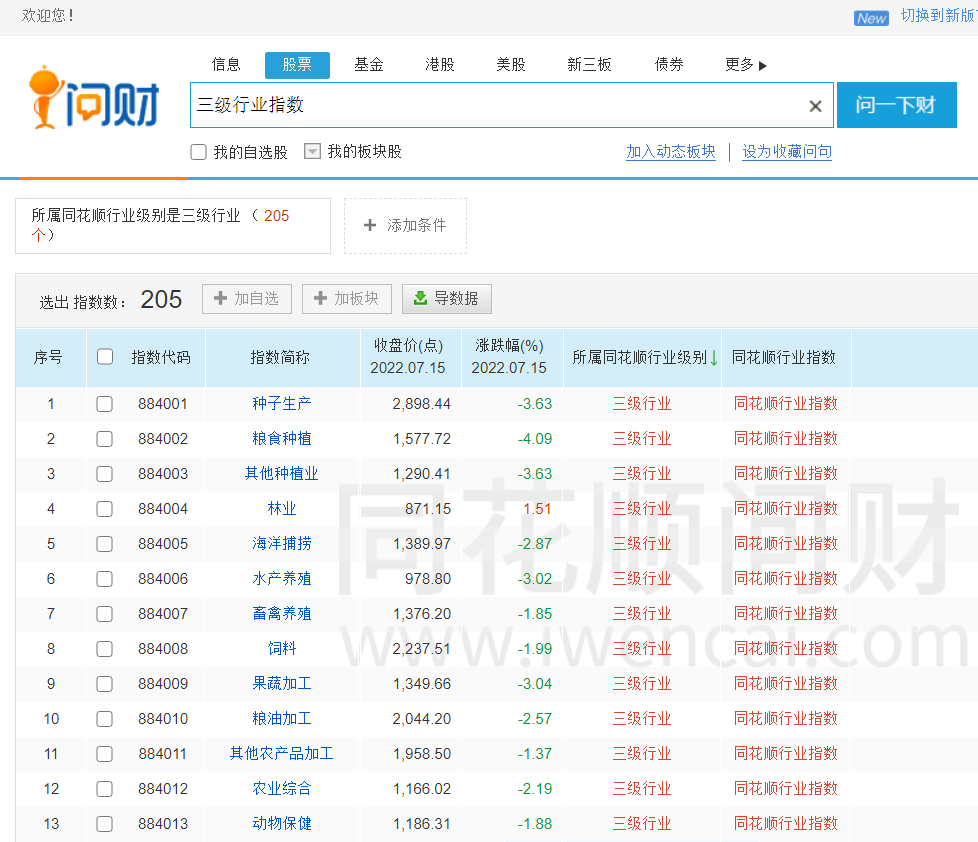The height and width of the screenshot is (842, 978).
Task: Check the box for row 884007
Action: coord(104,614)
